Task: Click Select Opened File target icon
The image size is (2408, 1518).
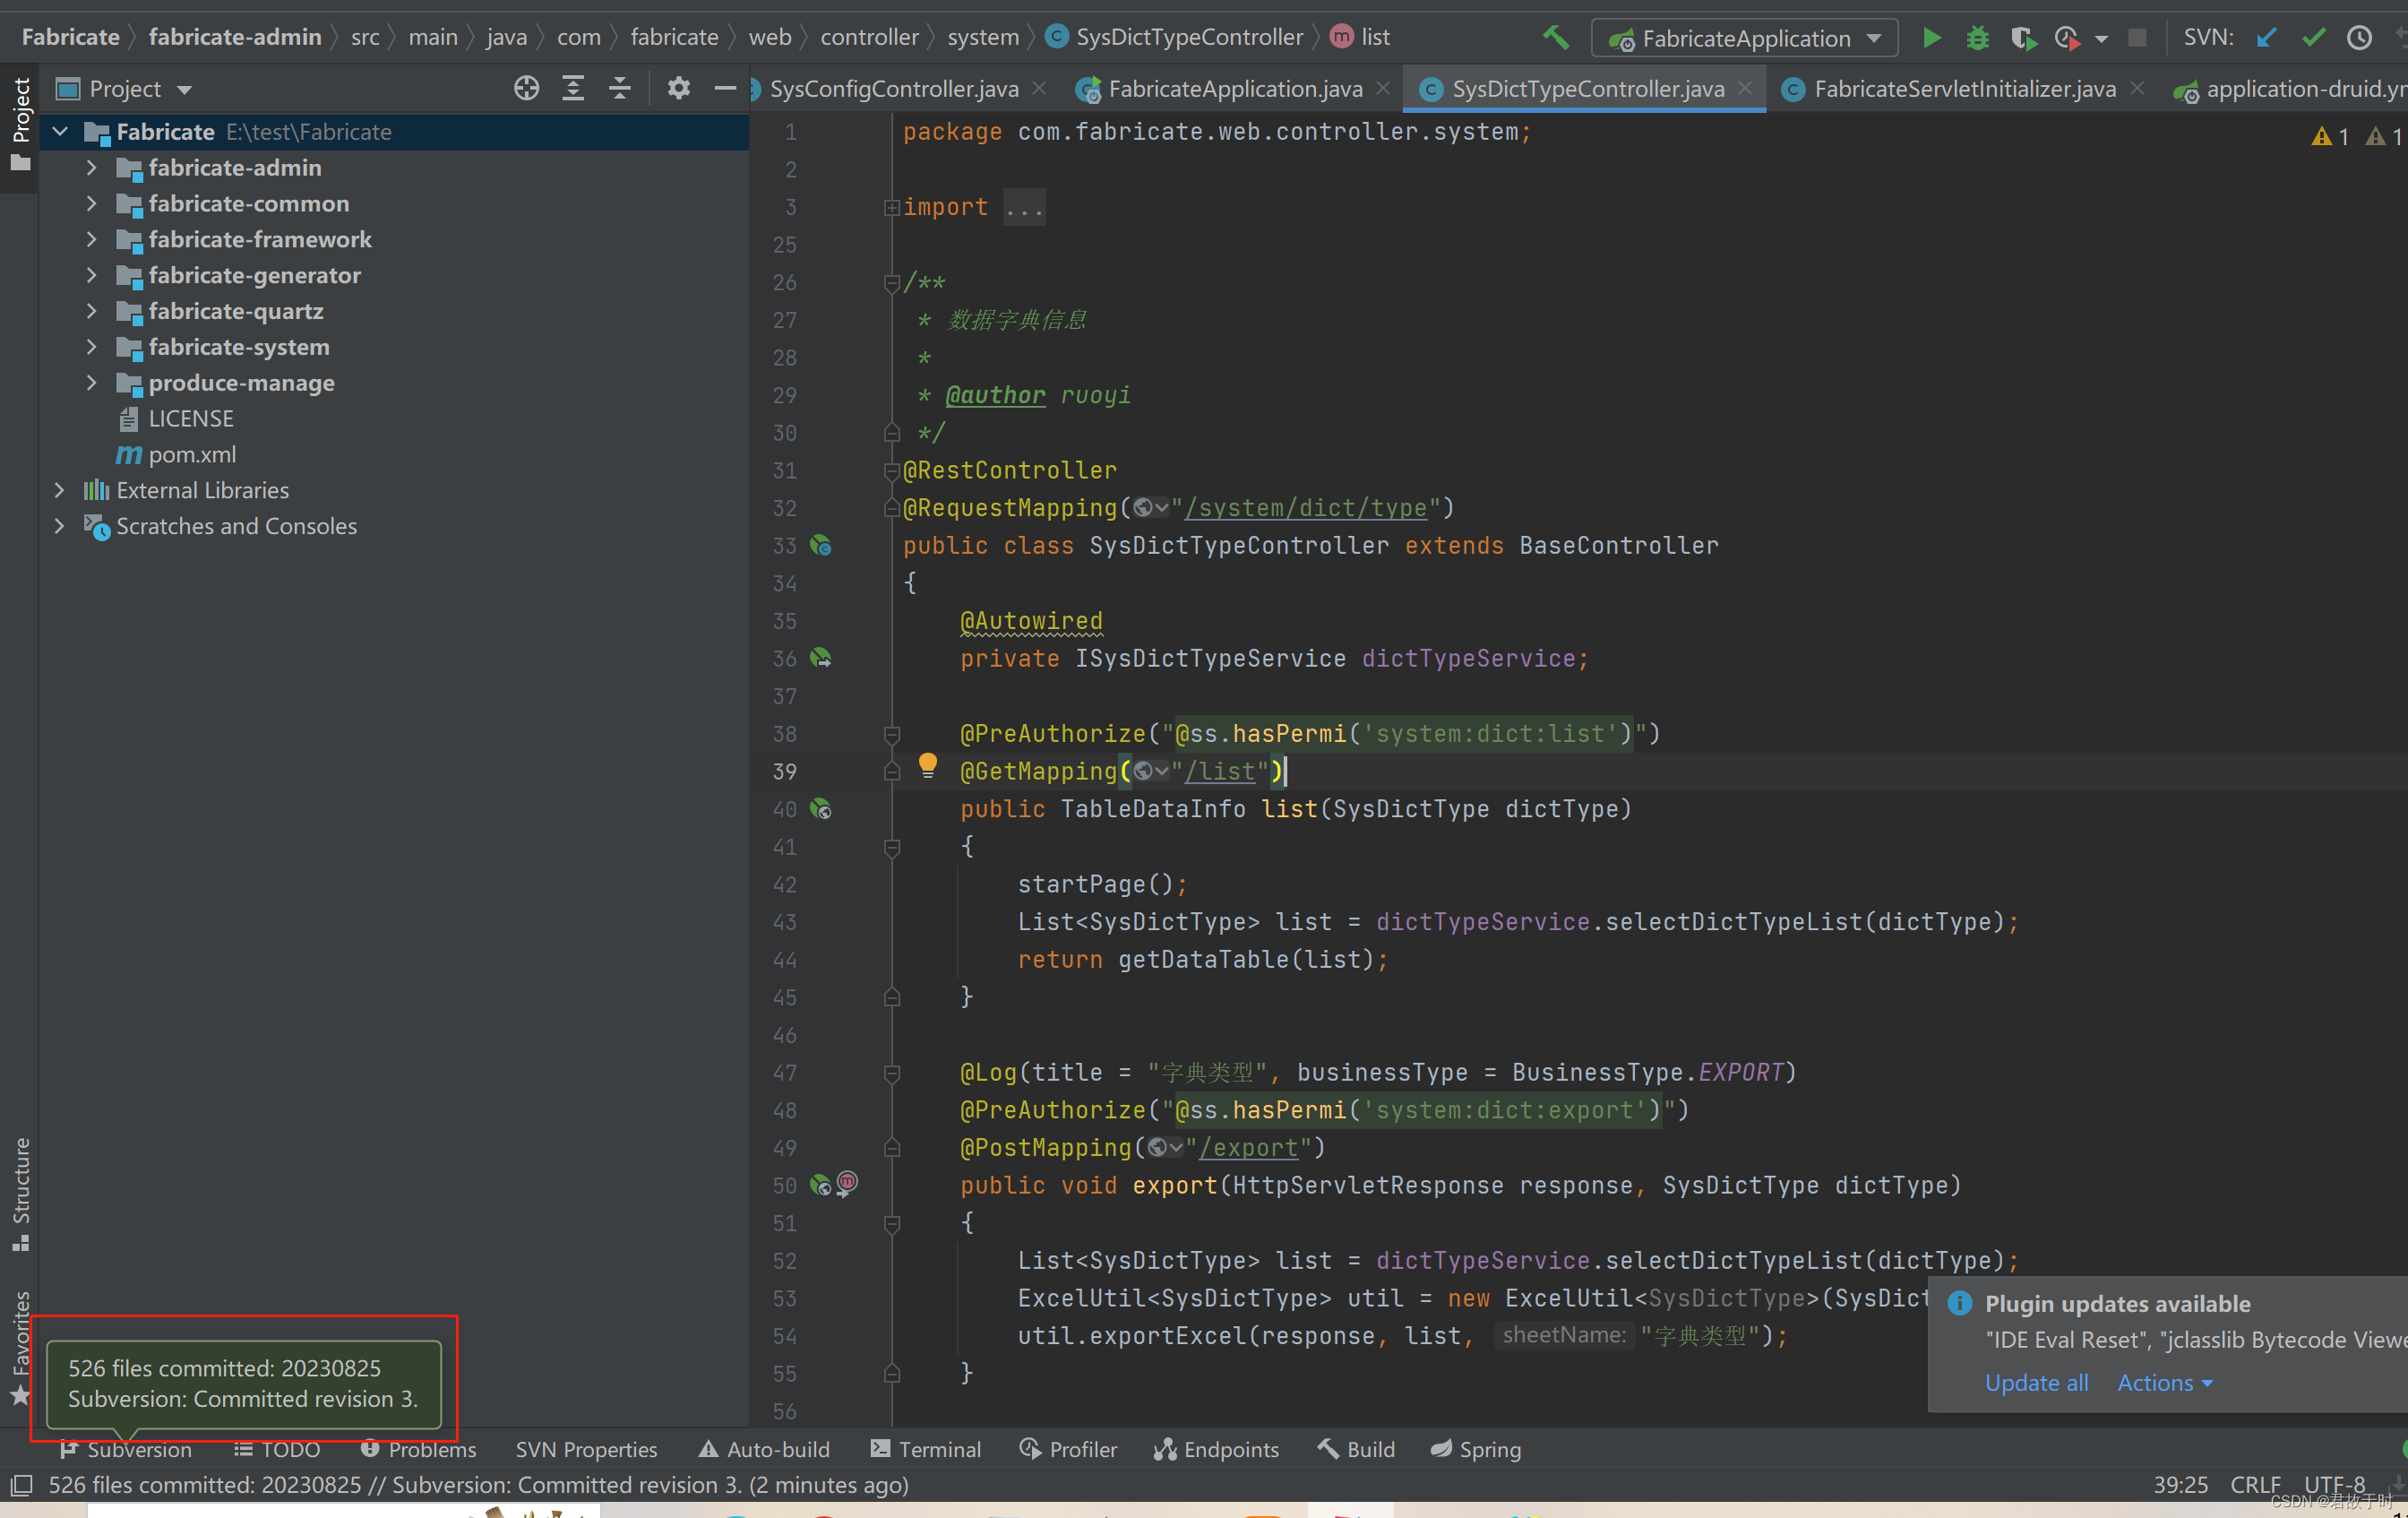Action: click(x=526, y=89)
